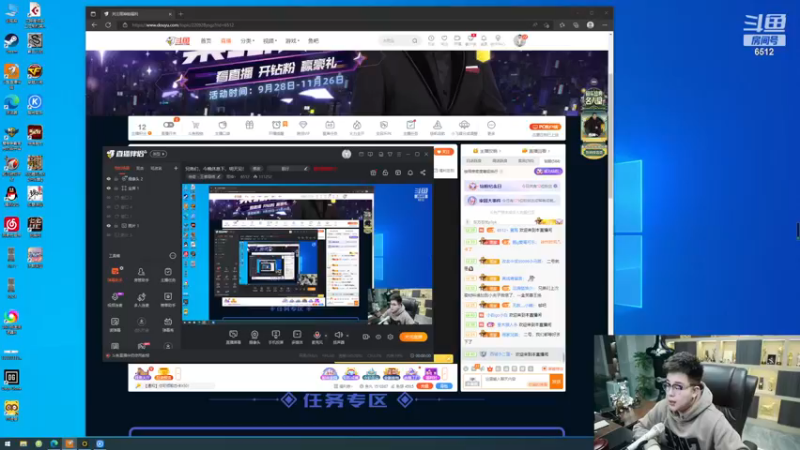Open microphone options arrow
Viewport: 800px width, 450px height.
tap(326, 336)
